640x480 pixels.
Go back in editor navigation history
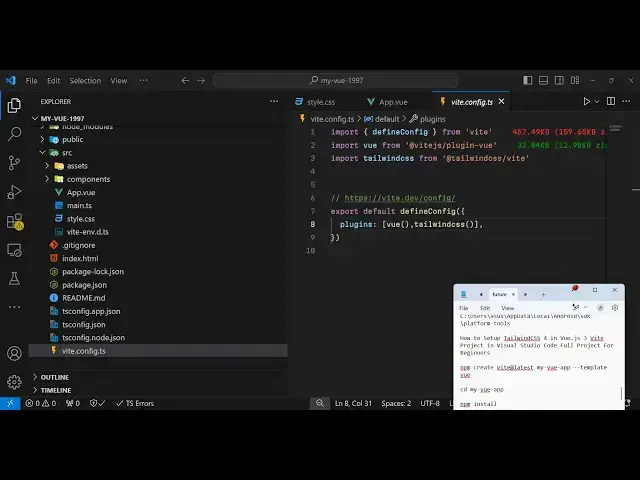coord(185,80)
